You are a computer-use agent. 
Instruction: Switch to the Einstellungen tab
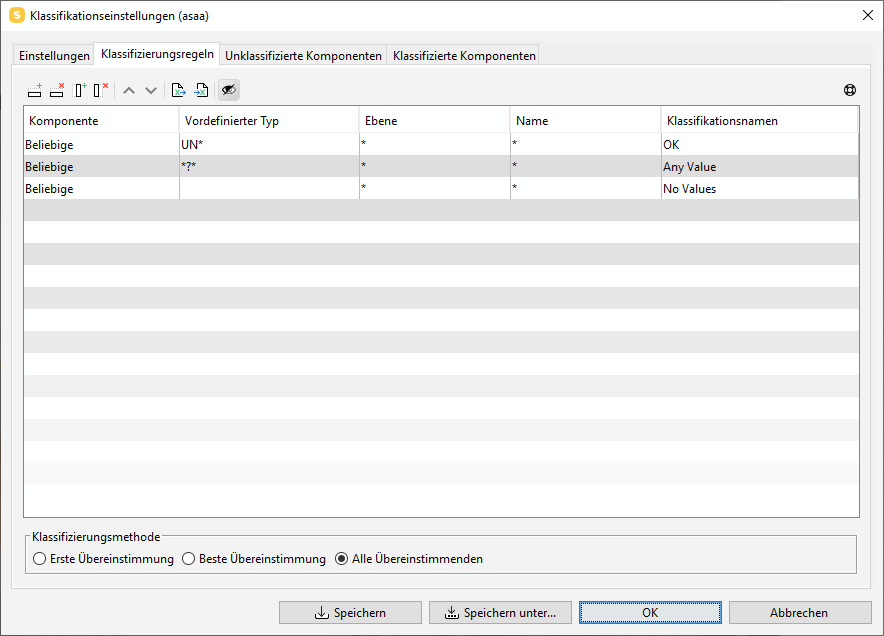point(54,56)
